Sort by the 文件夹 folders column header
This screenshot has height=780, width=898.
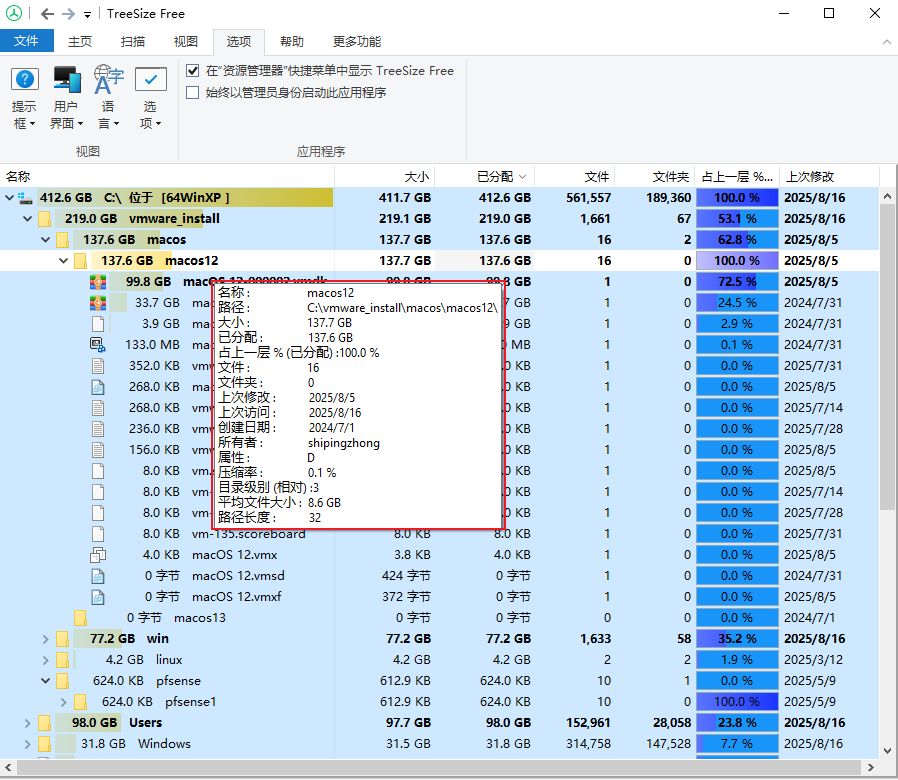pyautogui.click(x=655, y=176)
